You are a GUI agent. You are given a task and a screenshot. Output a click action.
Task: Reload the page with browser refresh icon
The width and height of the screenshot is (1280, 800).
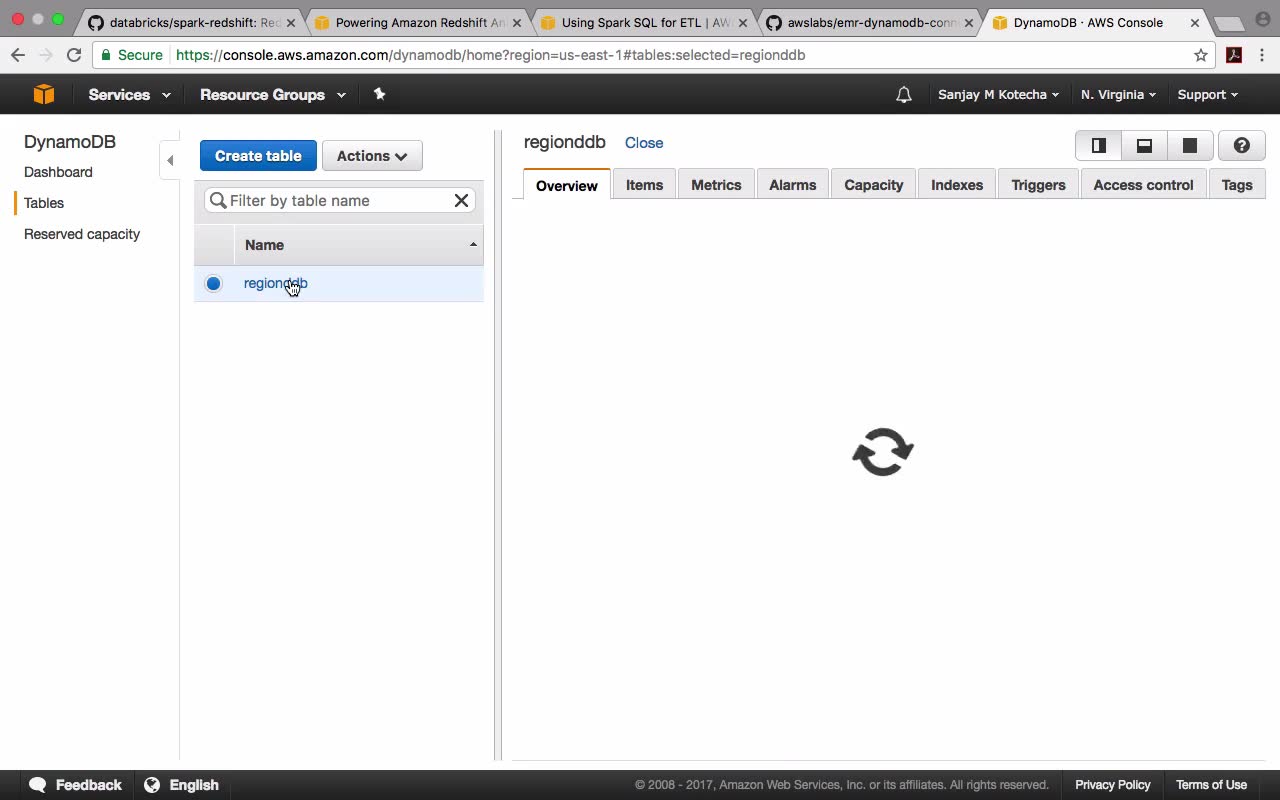pyautogui.click(x=74, y=55)
